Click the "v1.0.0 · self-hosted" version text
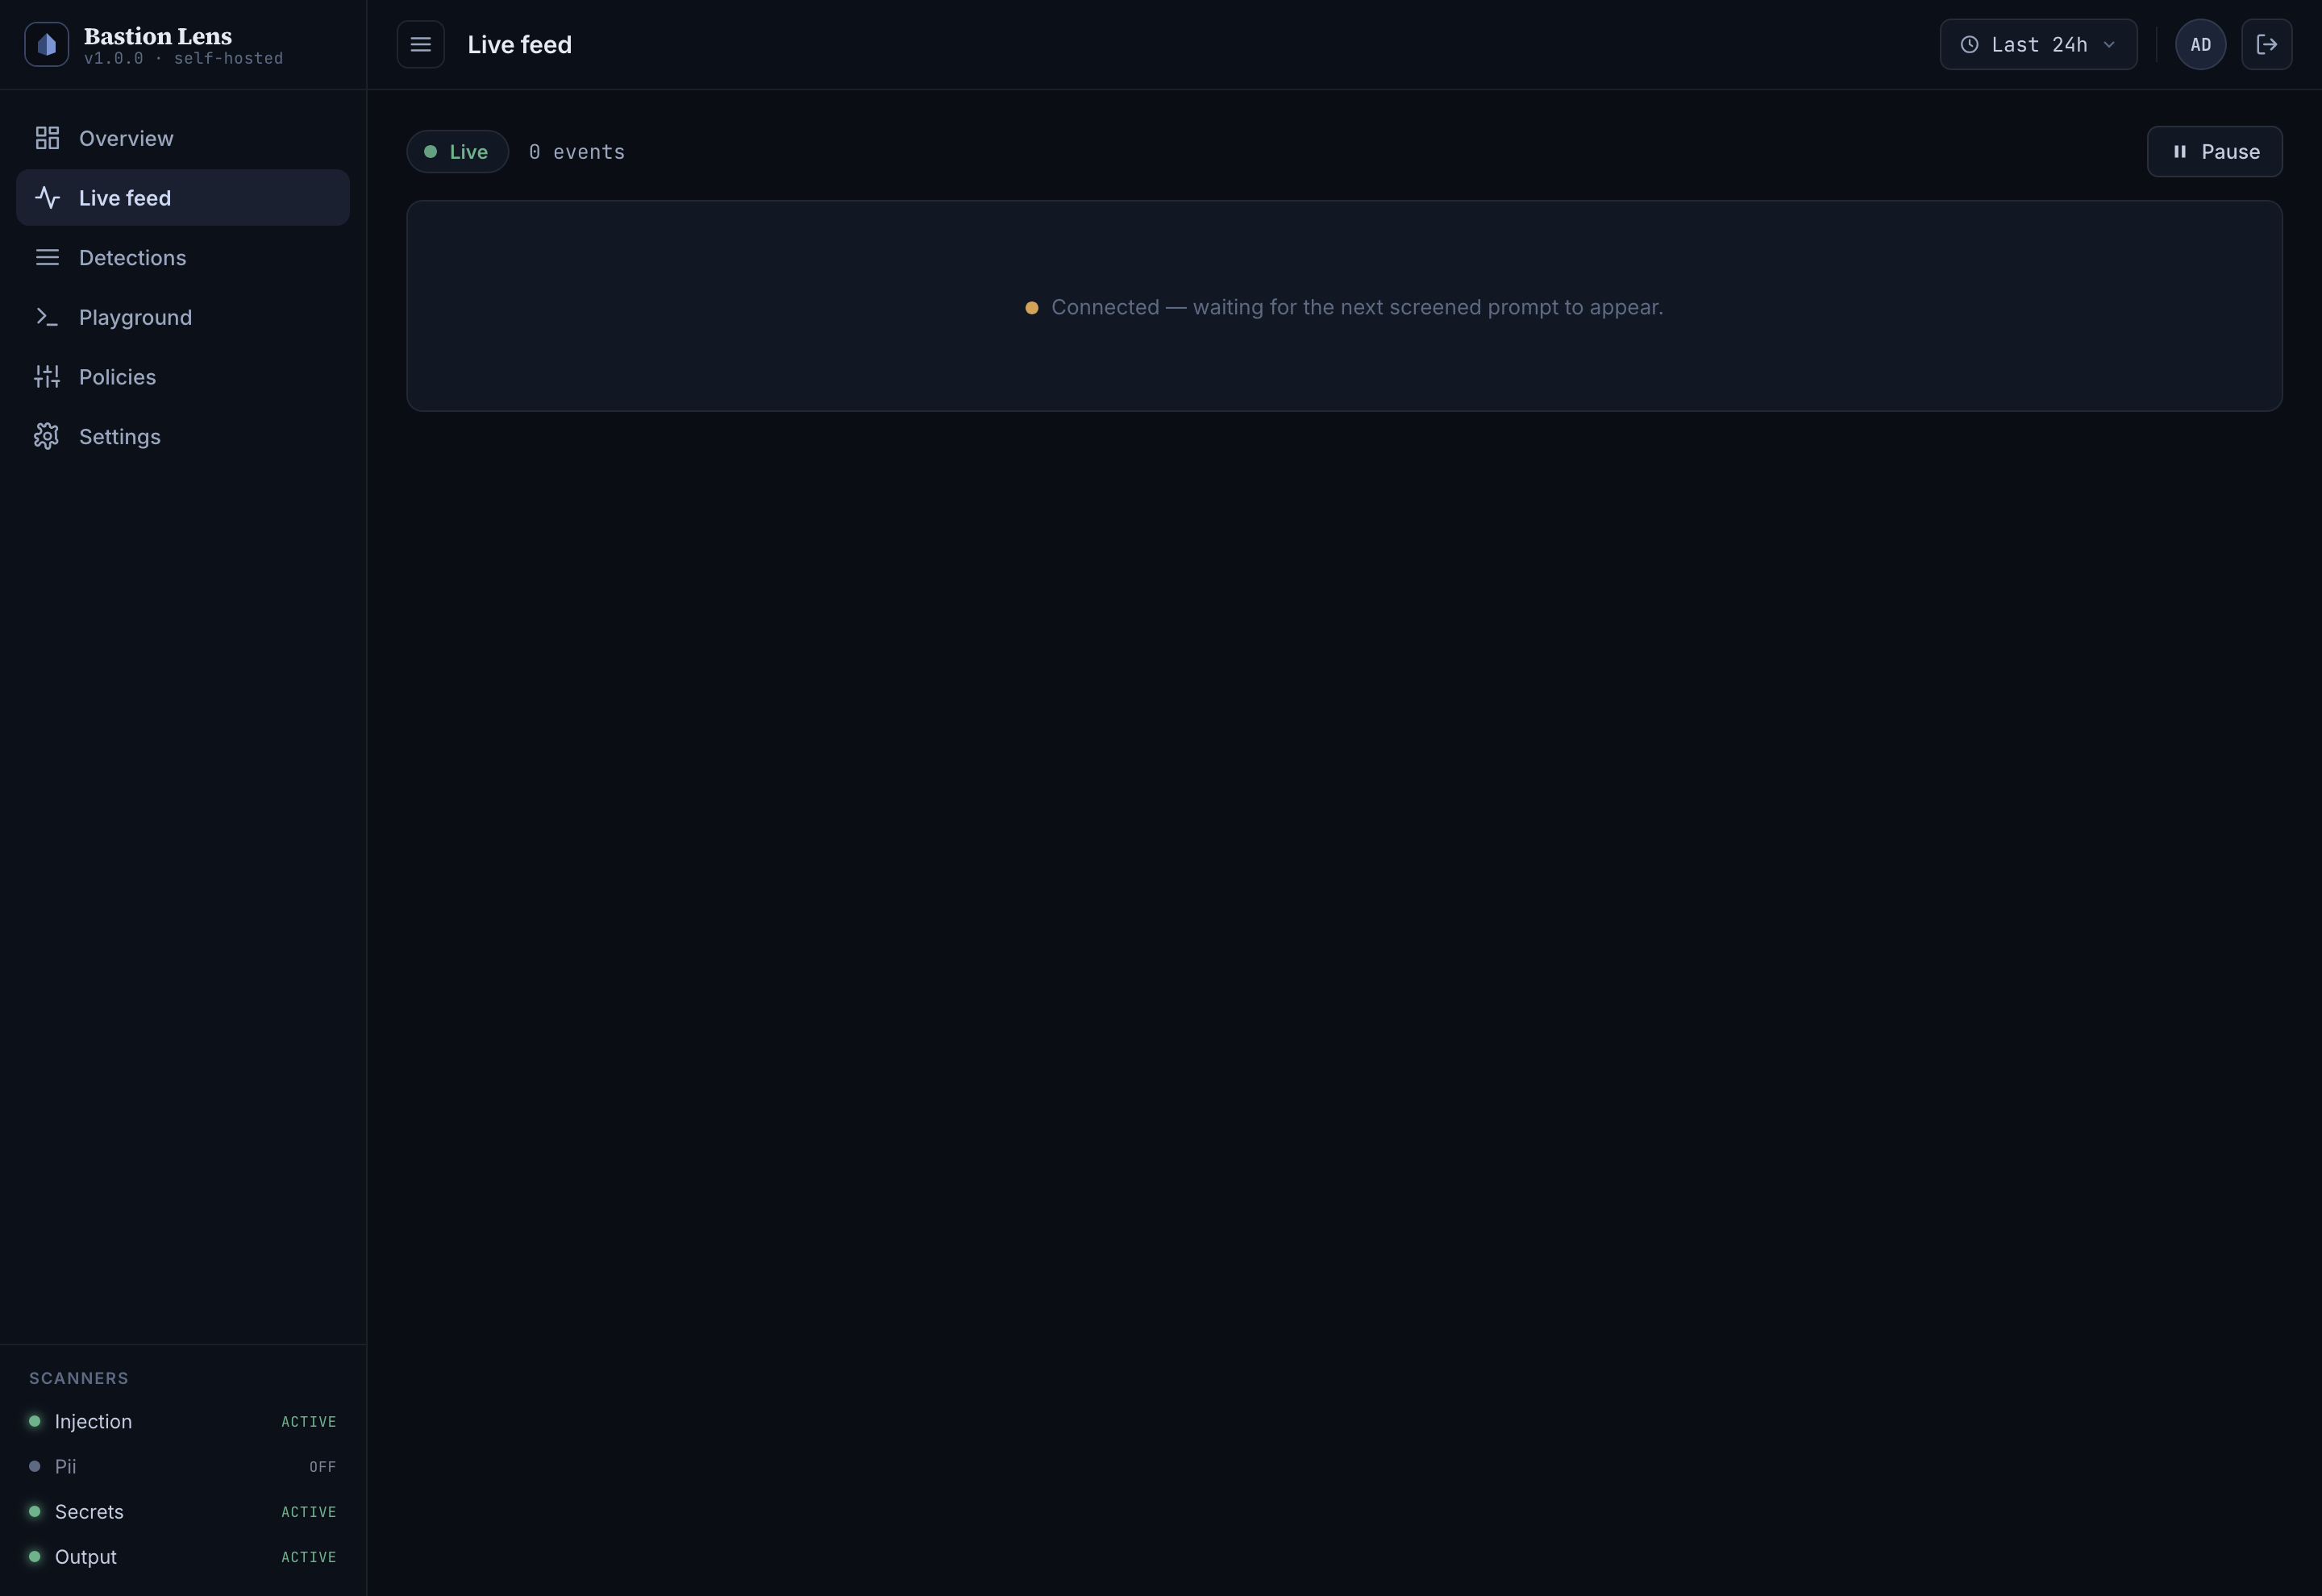Viewport: 2322px width, 1596px height. [x=184, y=59]
